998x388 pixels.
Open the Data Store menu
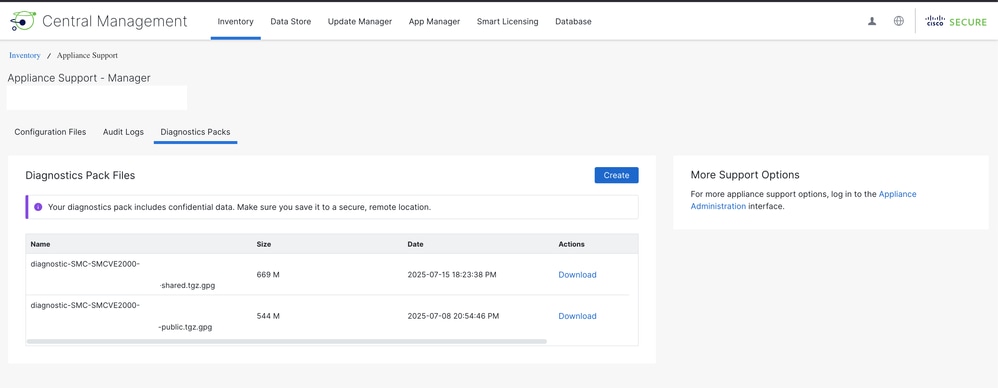point(291,22)
